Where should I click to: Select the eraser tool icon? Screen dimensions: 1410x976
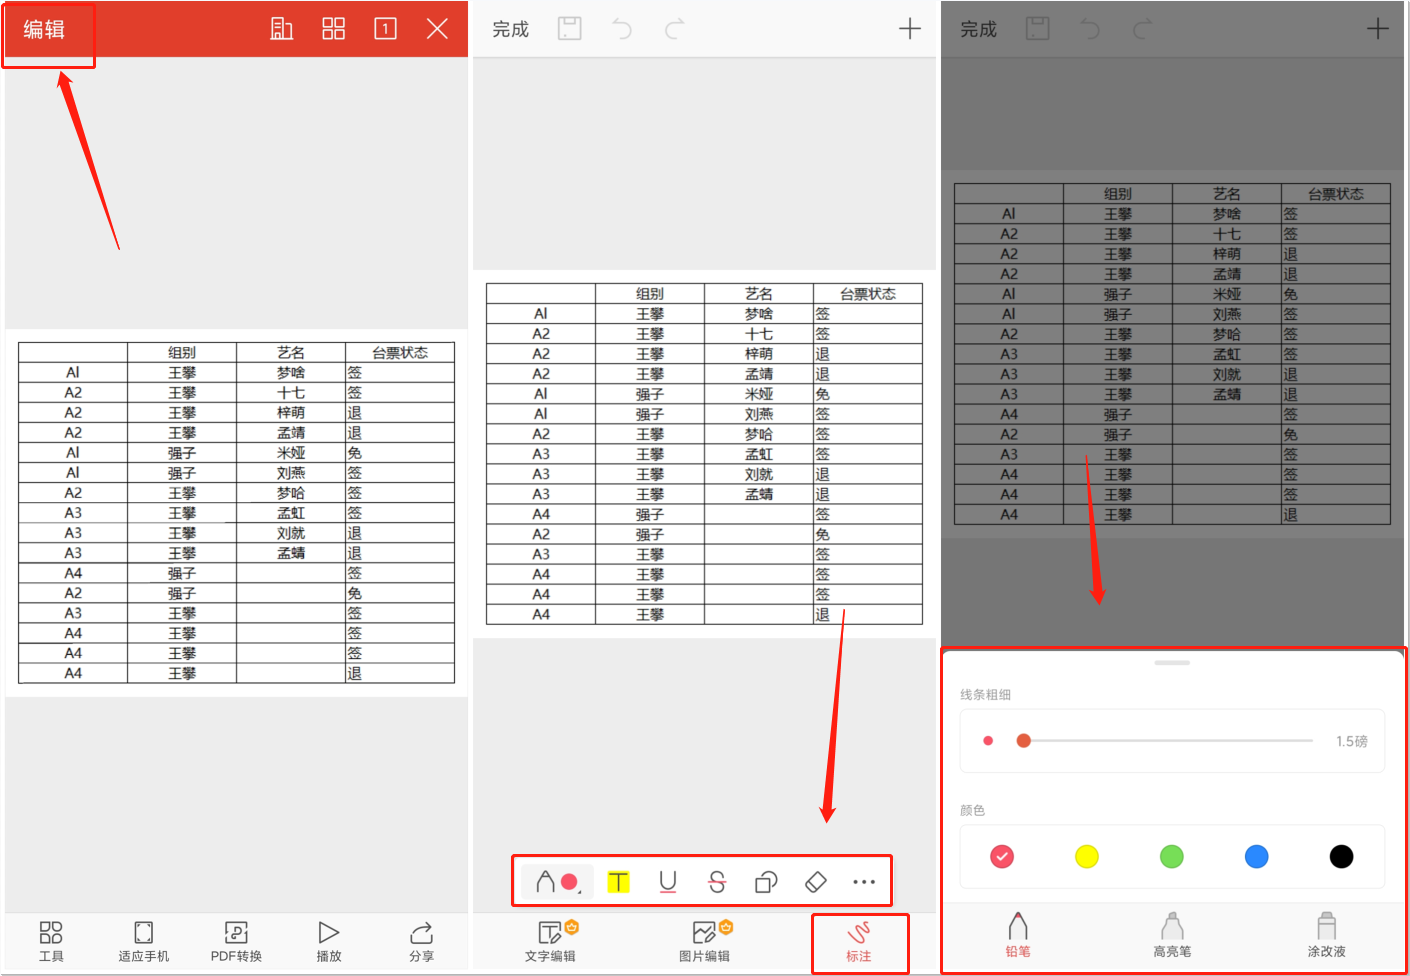pos(816,882)
